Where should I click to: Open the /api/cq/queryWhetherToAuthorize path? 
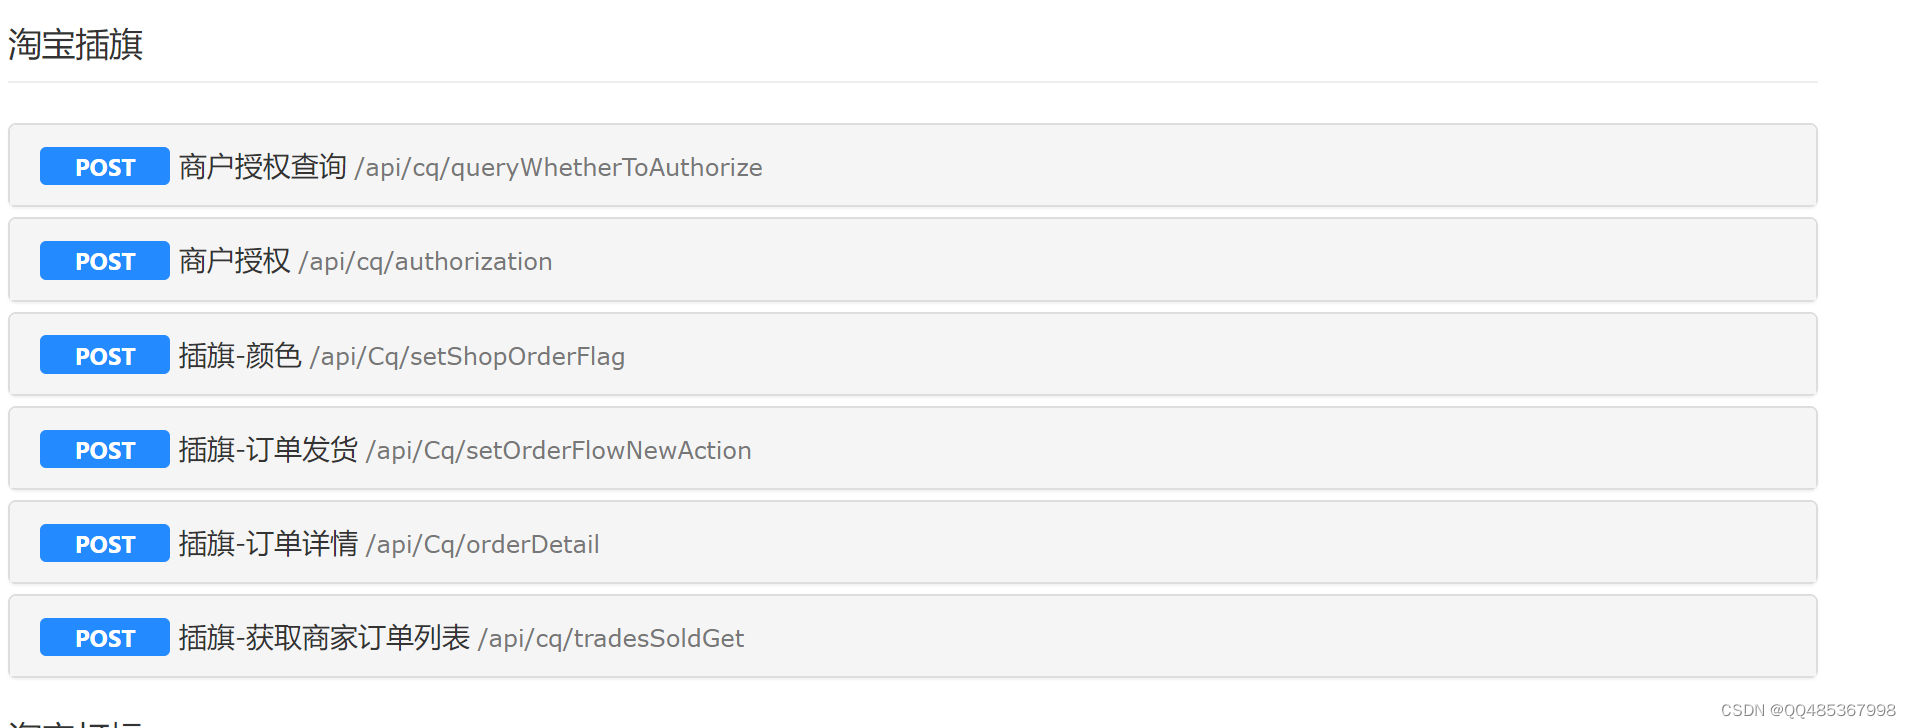(x=558, y=168)
